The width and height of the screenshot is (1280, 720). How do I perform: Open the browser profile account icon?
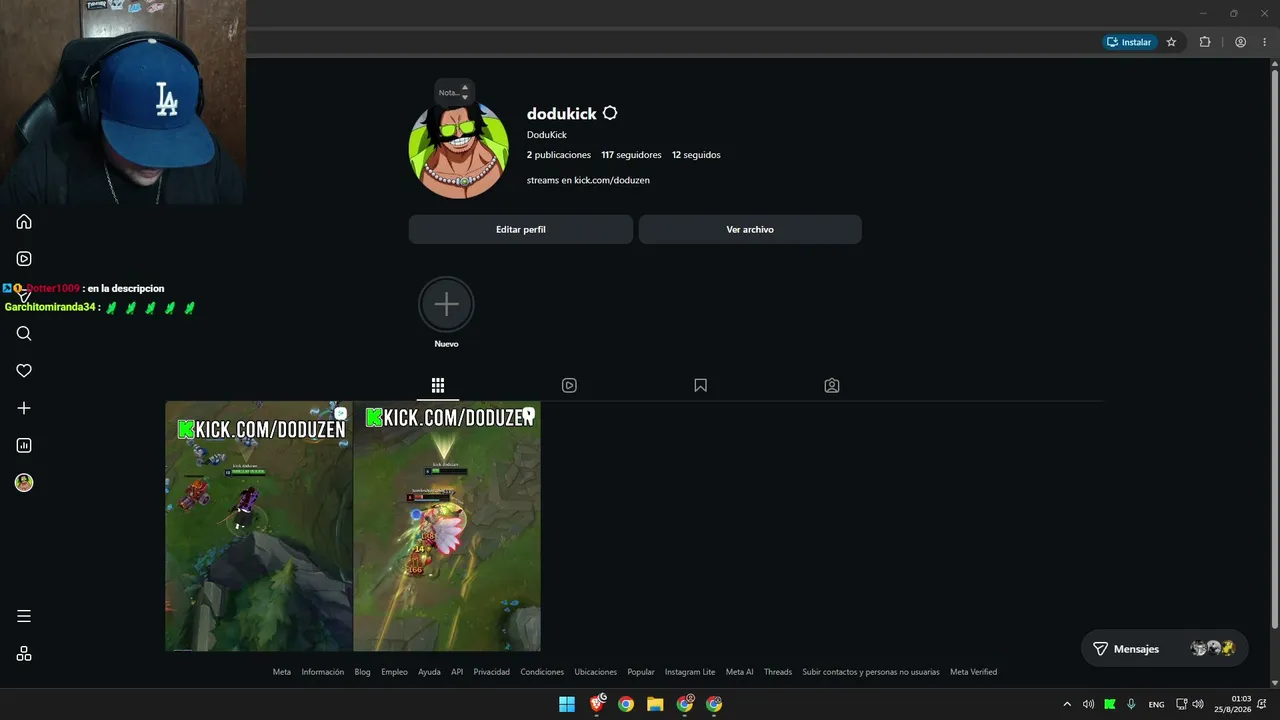[x=1241, y=42]
